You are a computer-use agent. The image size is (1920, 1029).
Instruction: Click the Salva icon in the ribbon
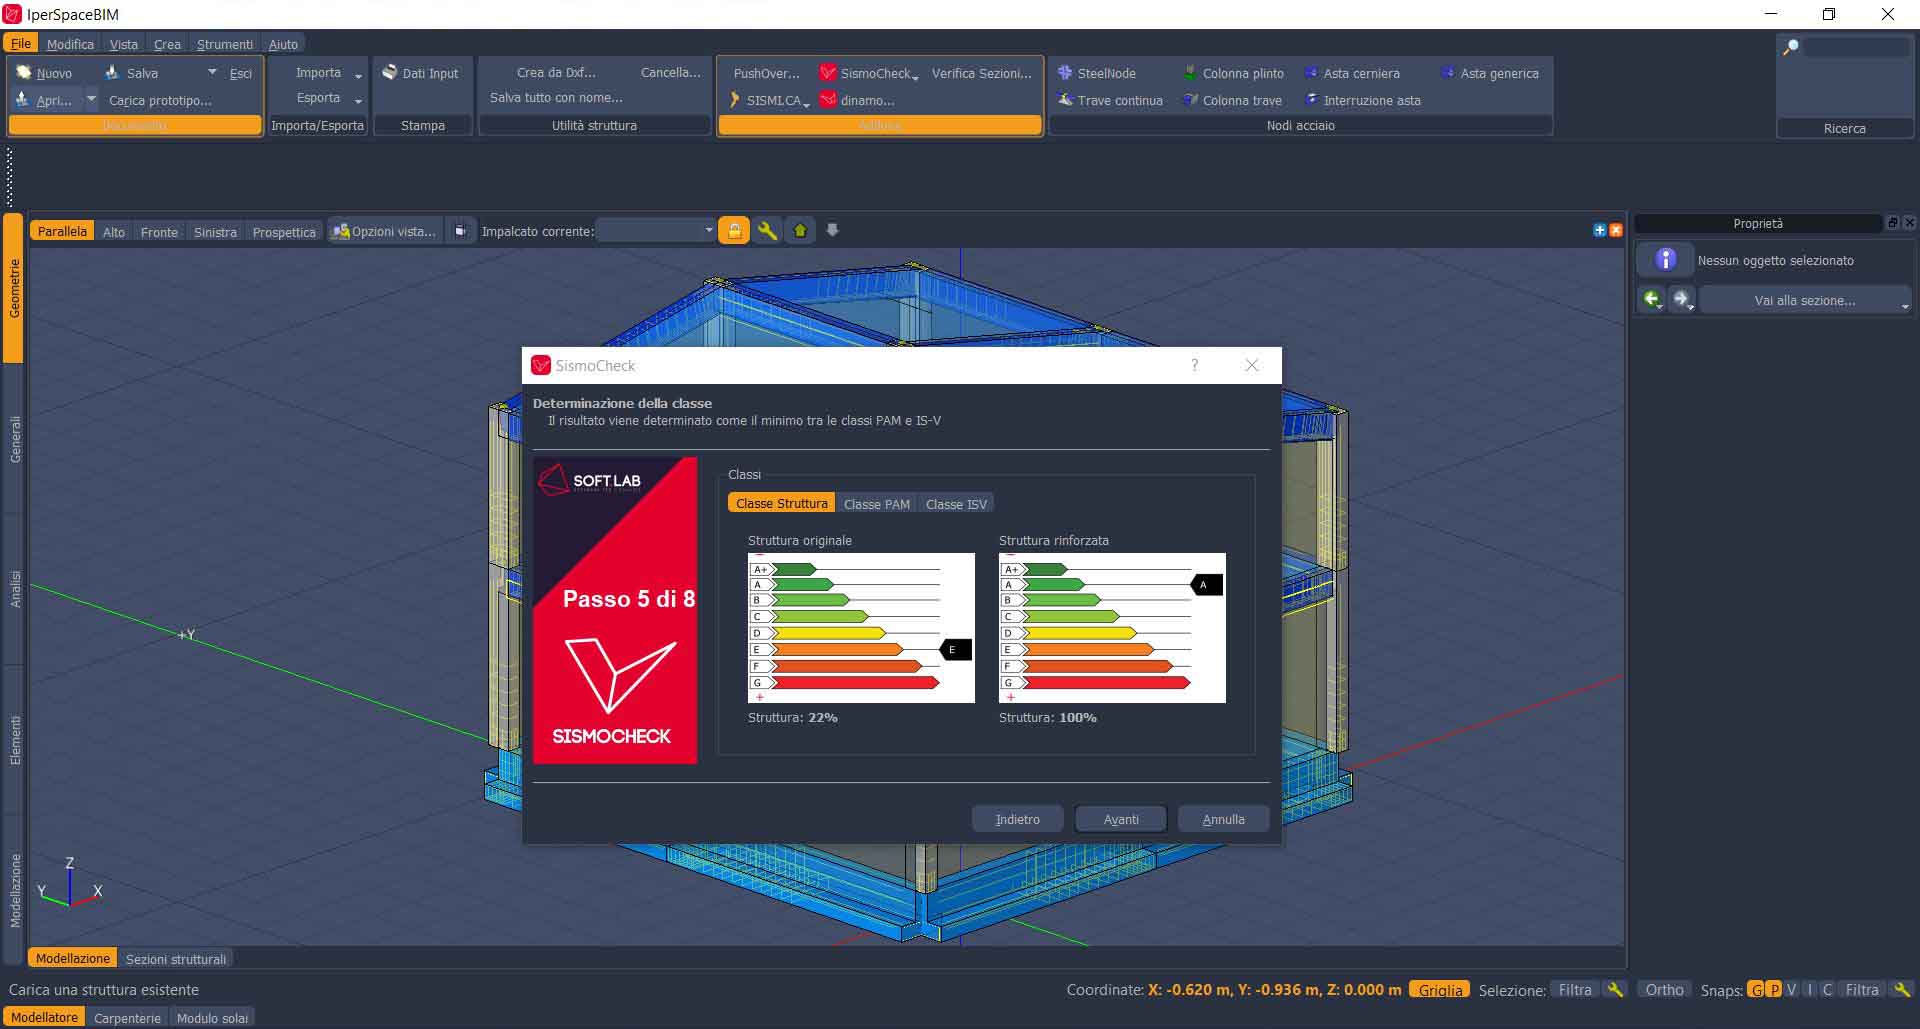tap(112, 73)
